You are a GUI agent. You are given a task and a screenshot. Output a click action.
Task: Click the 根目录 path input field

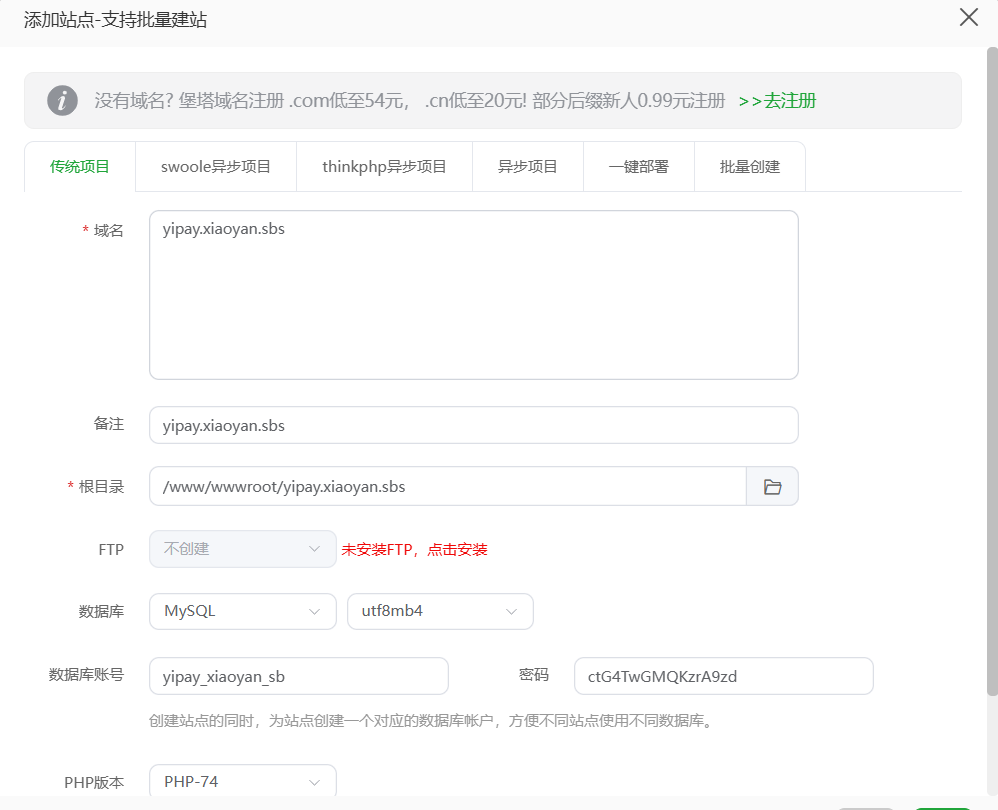pos(447,487)
